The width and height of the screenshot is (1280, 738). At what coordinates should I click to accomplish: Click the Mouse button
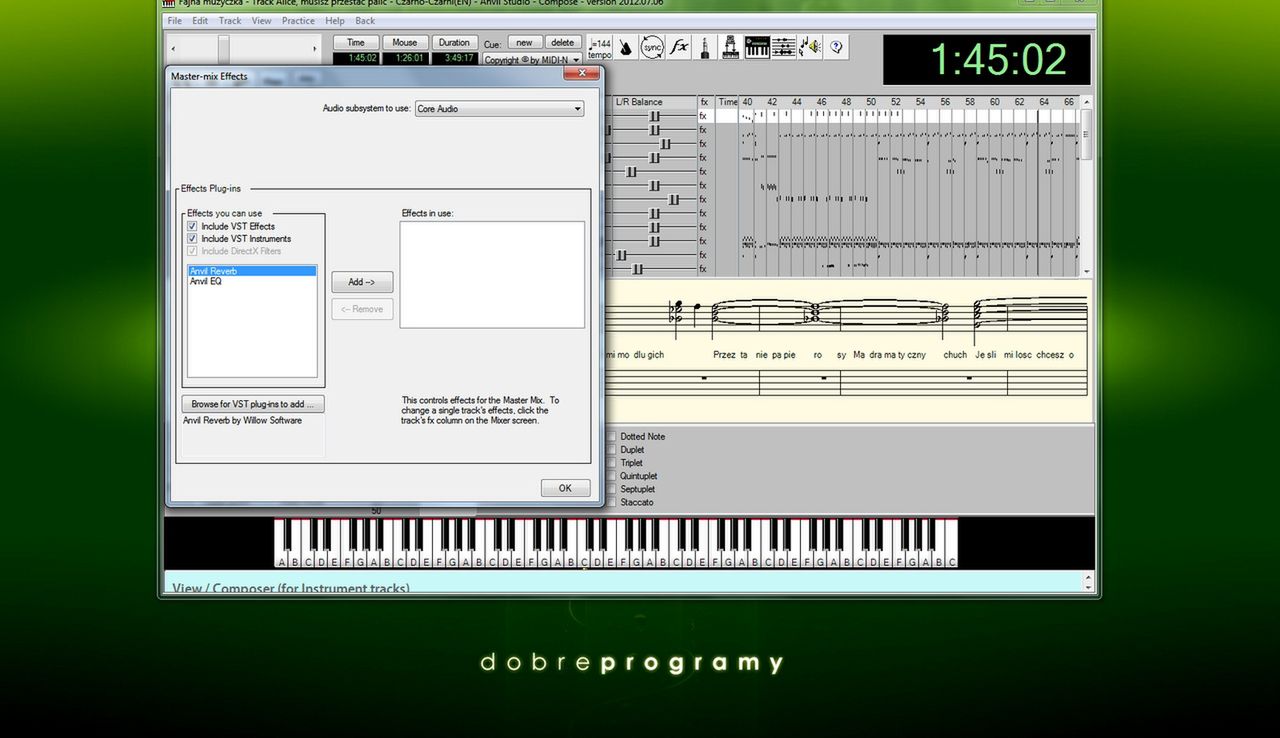(x=405, y=43)
